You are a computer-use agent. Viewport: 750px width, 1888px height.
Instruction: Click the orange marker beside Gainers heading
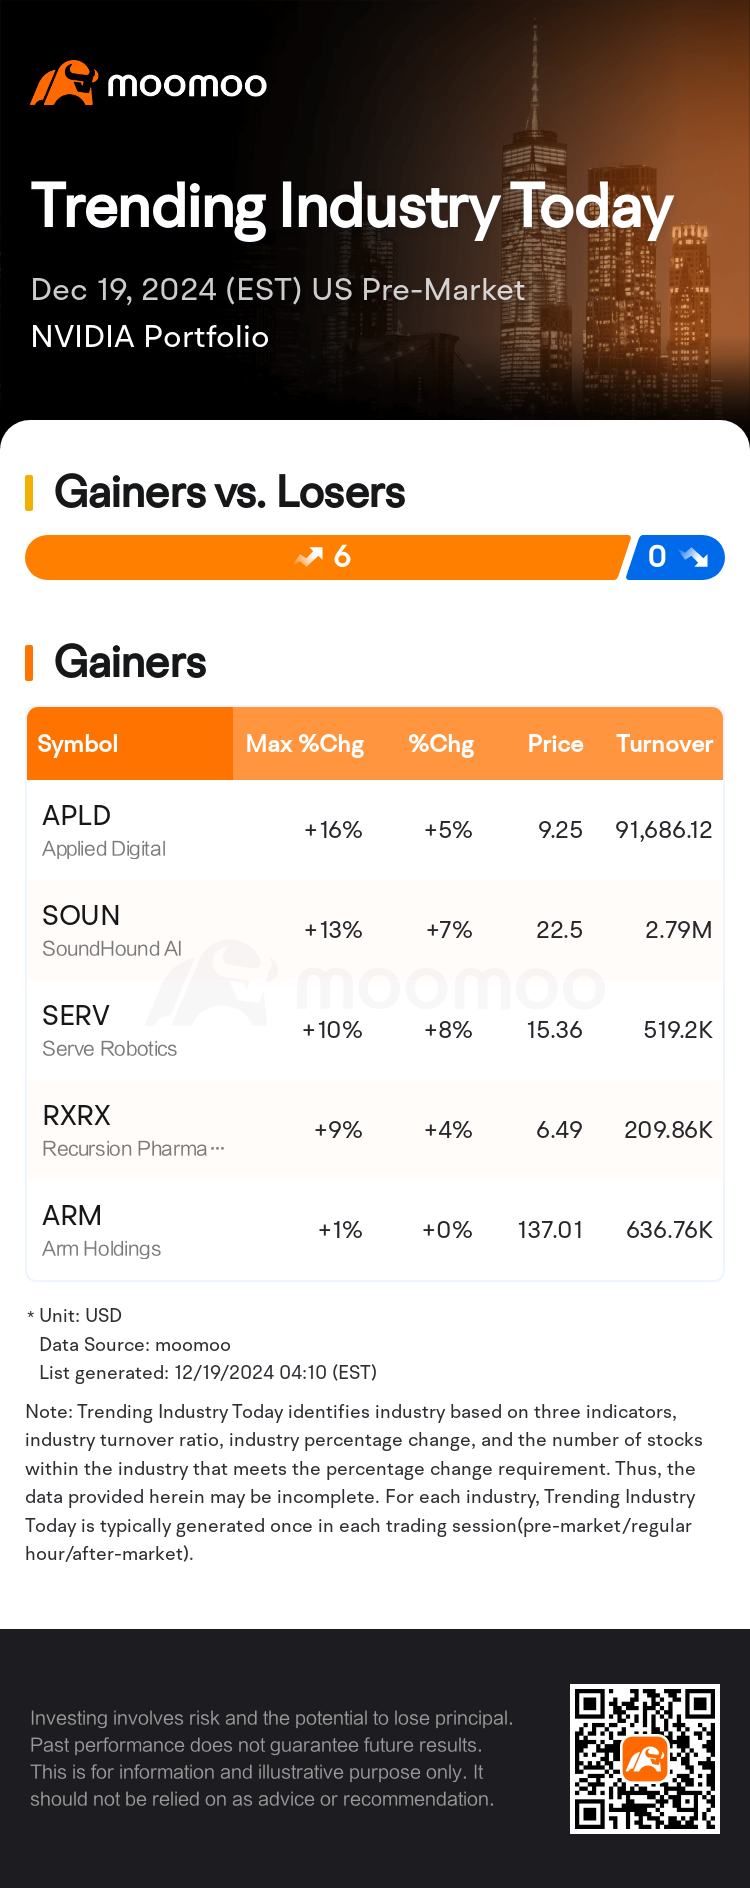point(29,662)
